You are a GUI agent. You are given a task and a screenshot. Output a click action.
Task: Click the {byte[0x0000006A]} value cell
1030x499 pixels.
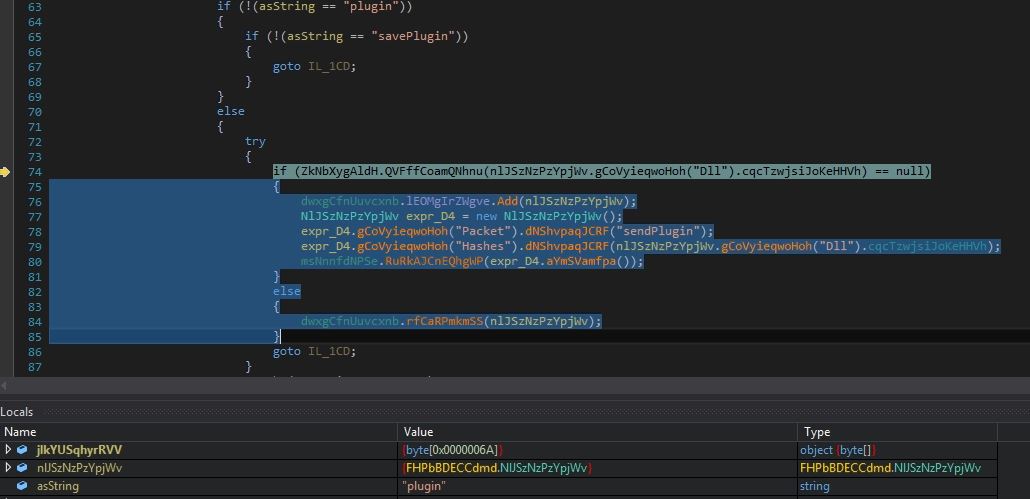[453, 450]
